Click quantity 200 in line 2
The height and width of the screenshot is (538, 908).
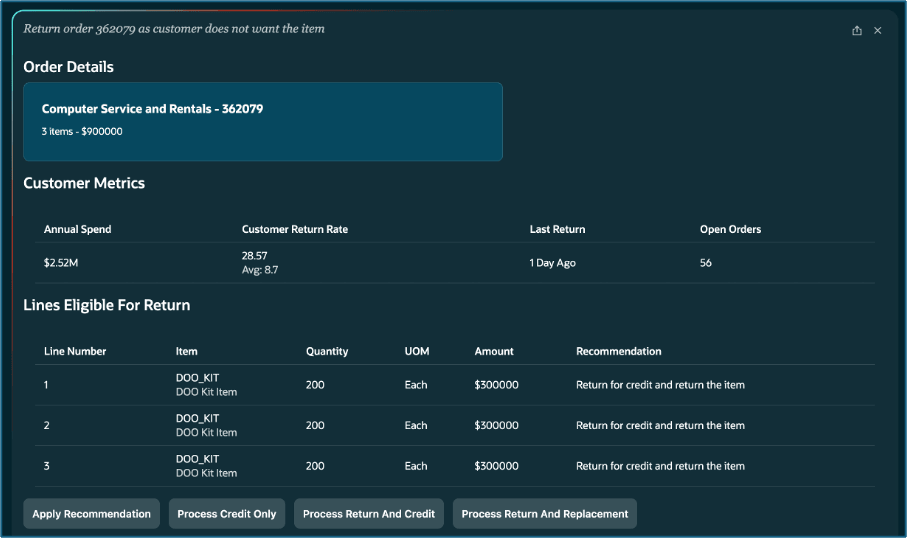(x=315, y=426)
